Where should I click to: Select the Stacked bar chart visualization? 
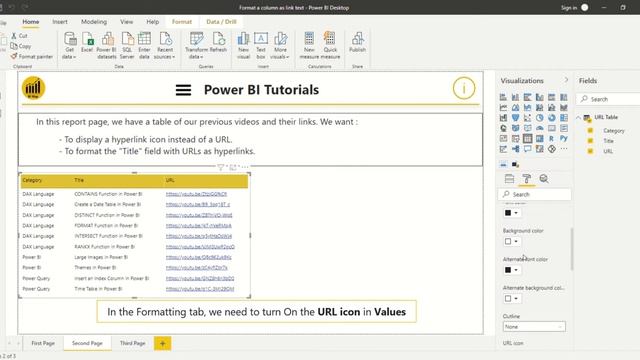coord(503,97)
